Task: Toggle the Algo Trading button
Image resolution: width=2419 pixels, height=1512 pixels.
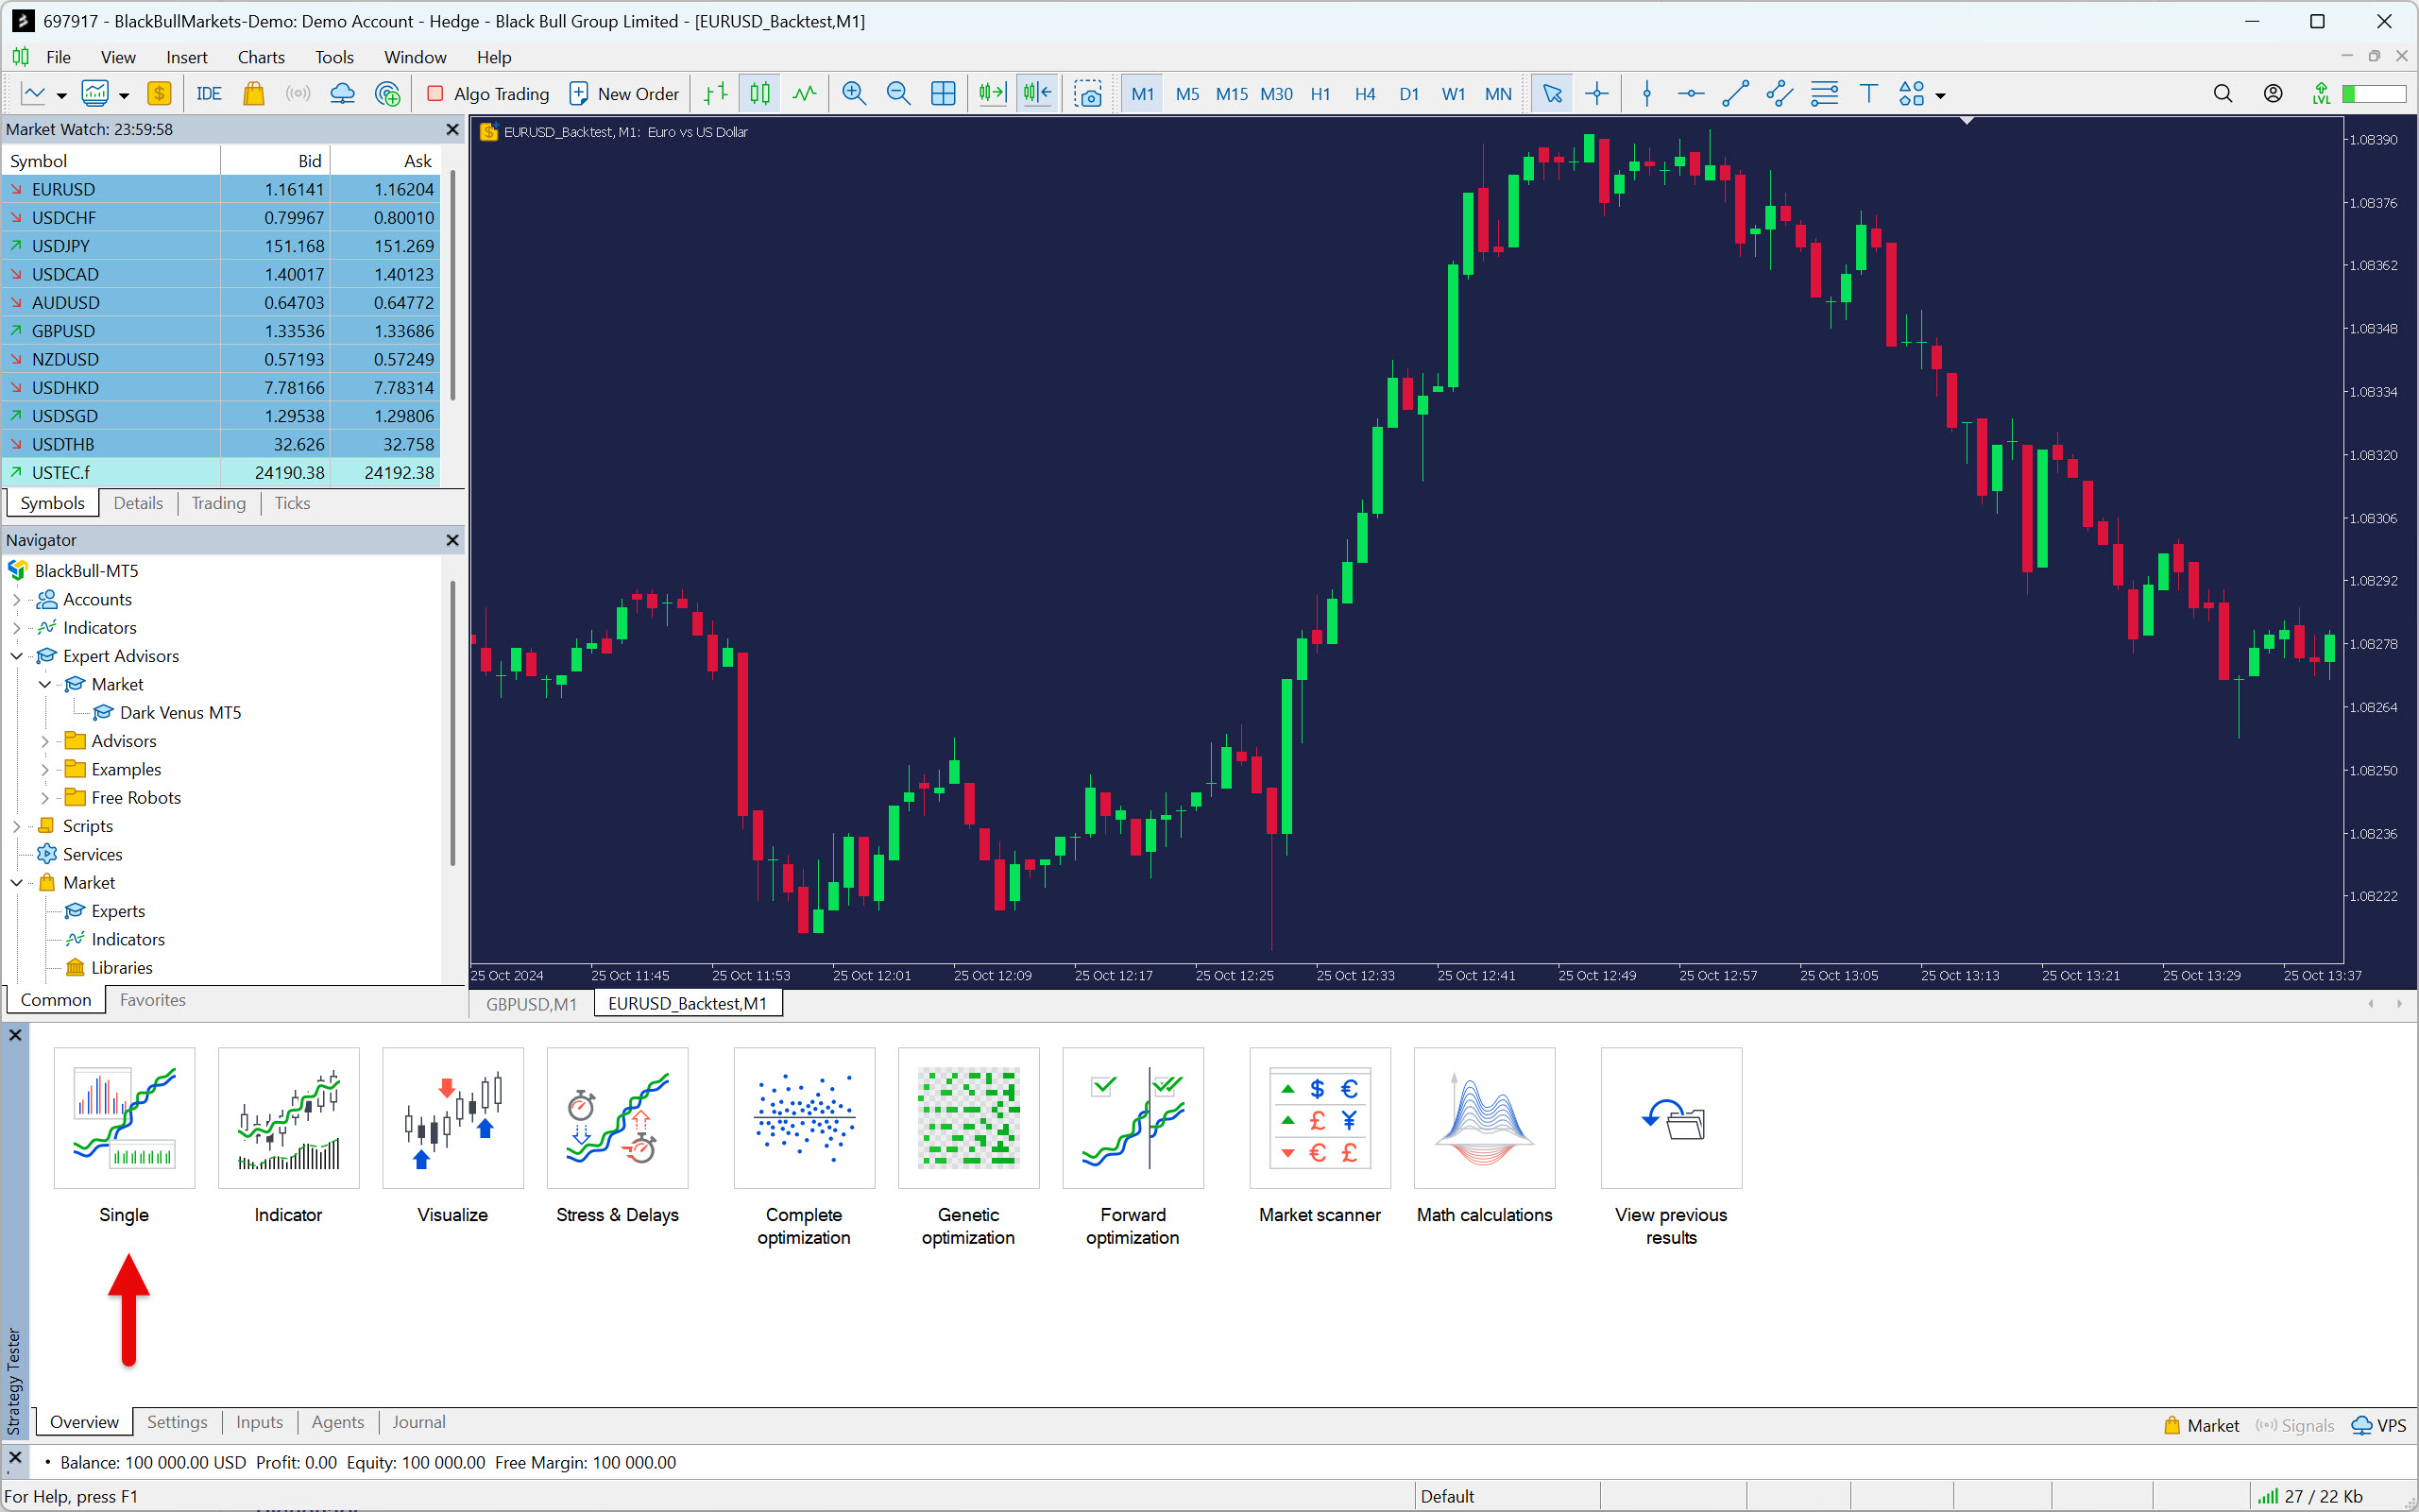Action: 488,94
